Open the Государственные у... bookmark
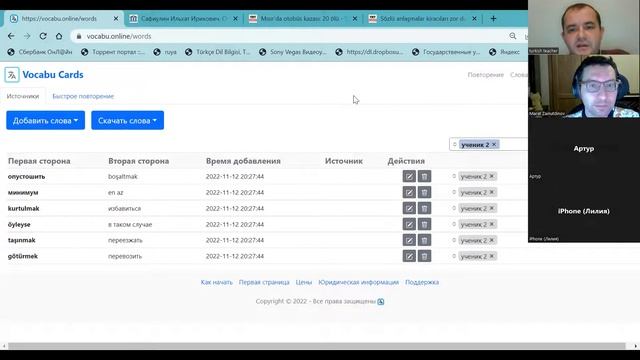This screenshot has width=640, height=360. (446, 52)
